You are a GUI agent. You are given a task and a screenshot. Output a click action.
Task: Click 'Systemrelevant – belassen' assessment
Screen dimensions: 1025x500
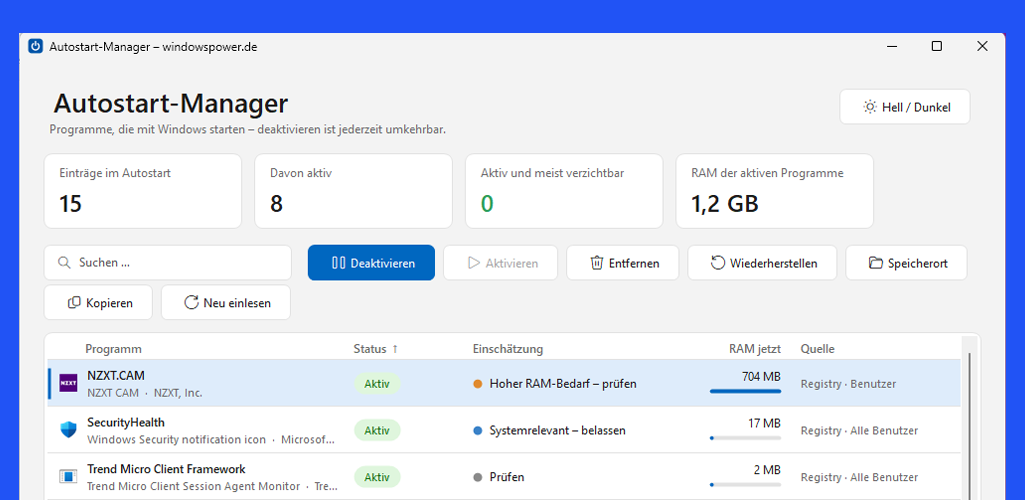(558, 430)
